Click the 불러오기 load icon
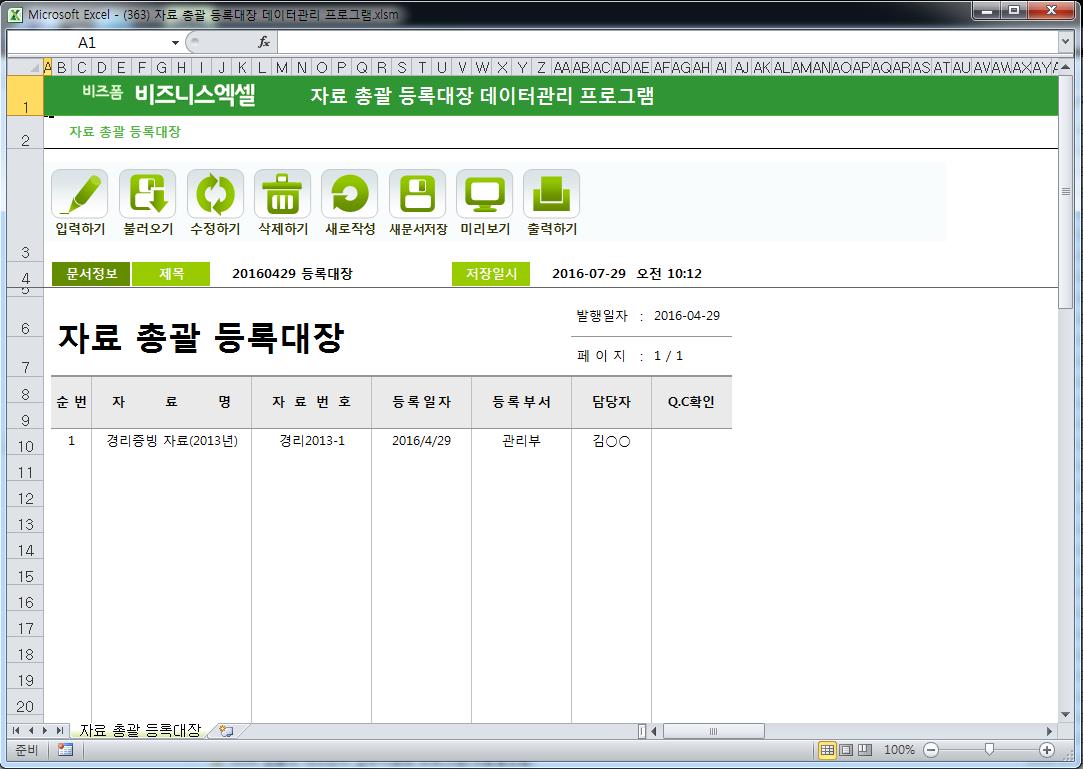The width and height of the screenshot is (1083, 769). [147, 194]
